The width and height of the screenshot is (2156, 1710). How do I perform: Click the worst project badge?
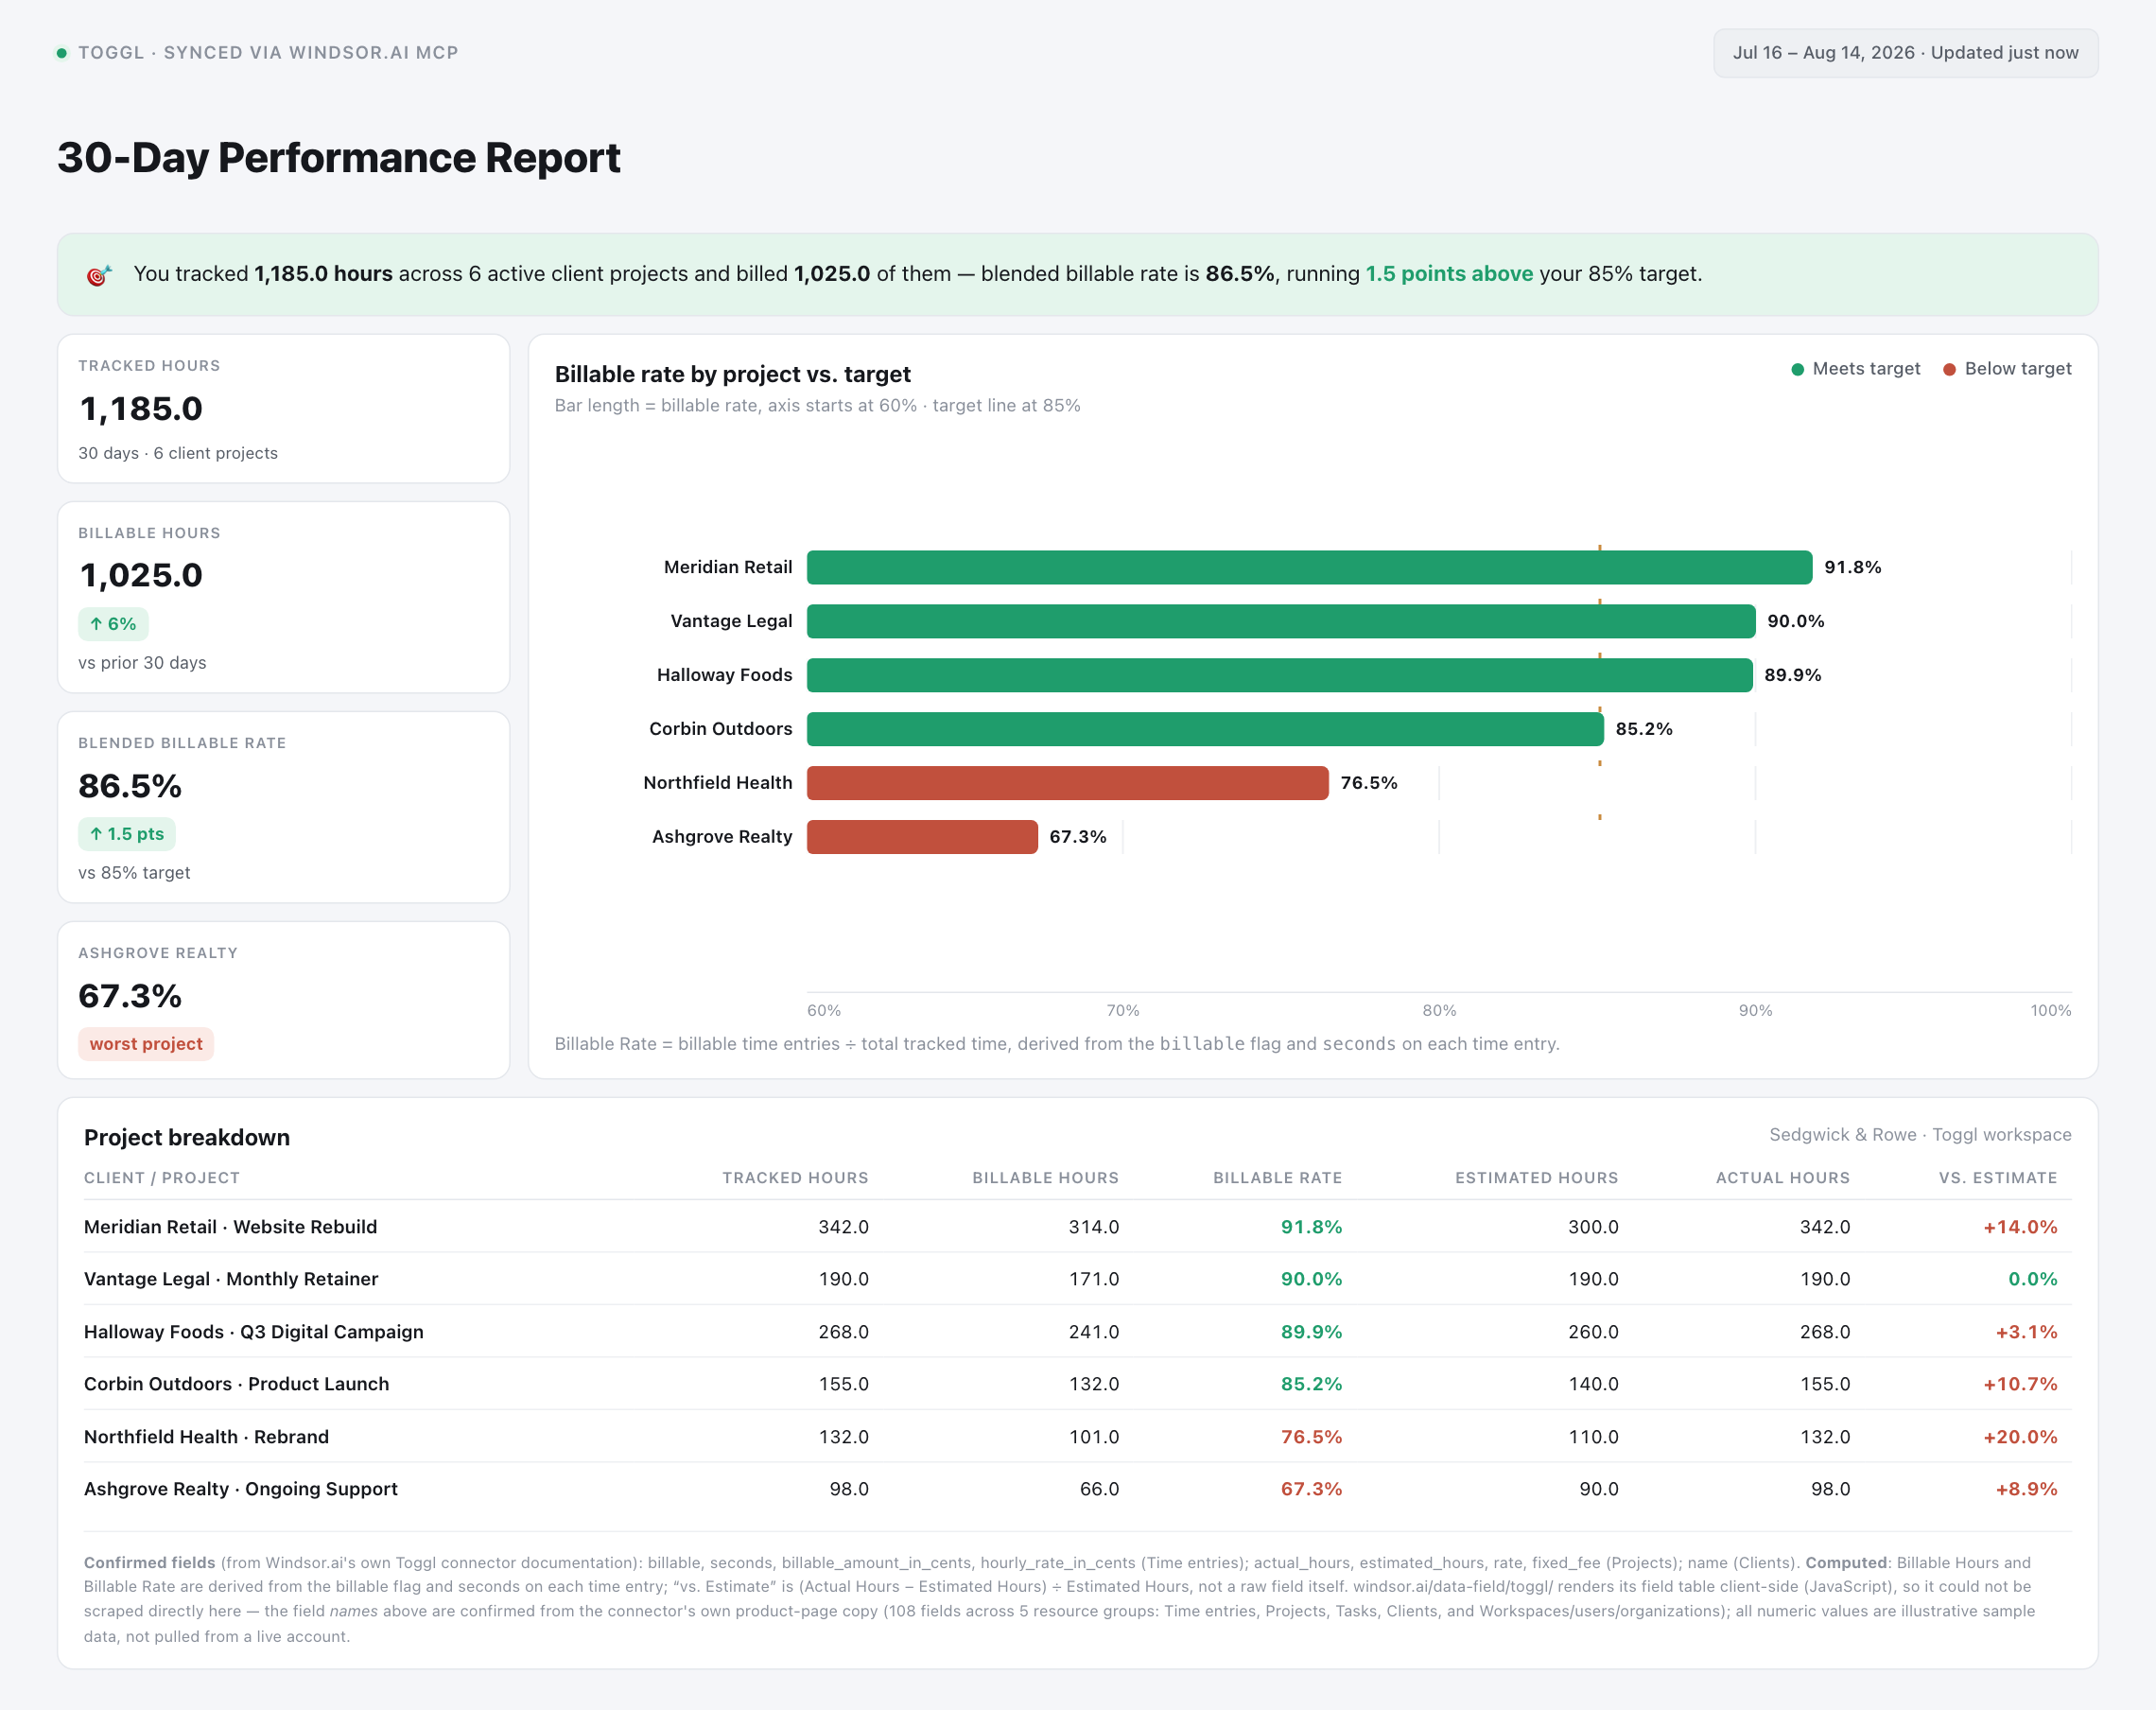pyautogui.click(x=146, y=1044)
